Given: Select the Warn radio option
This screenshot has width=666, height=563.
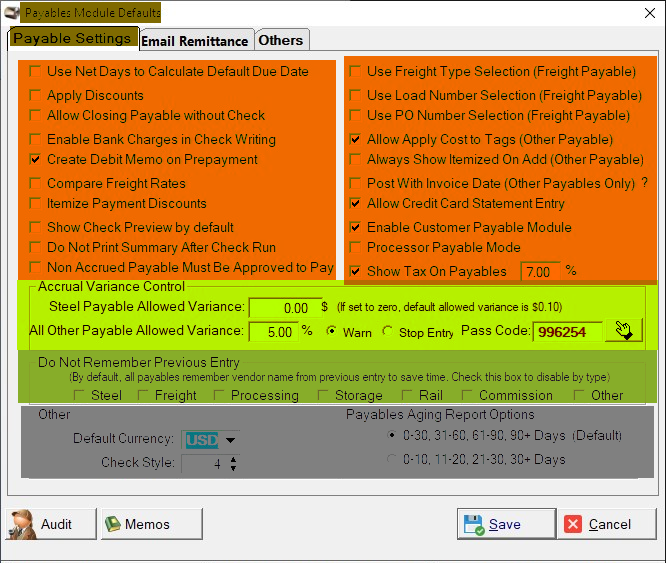Looking at the screenshot, I should [x=331, y=331].
